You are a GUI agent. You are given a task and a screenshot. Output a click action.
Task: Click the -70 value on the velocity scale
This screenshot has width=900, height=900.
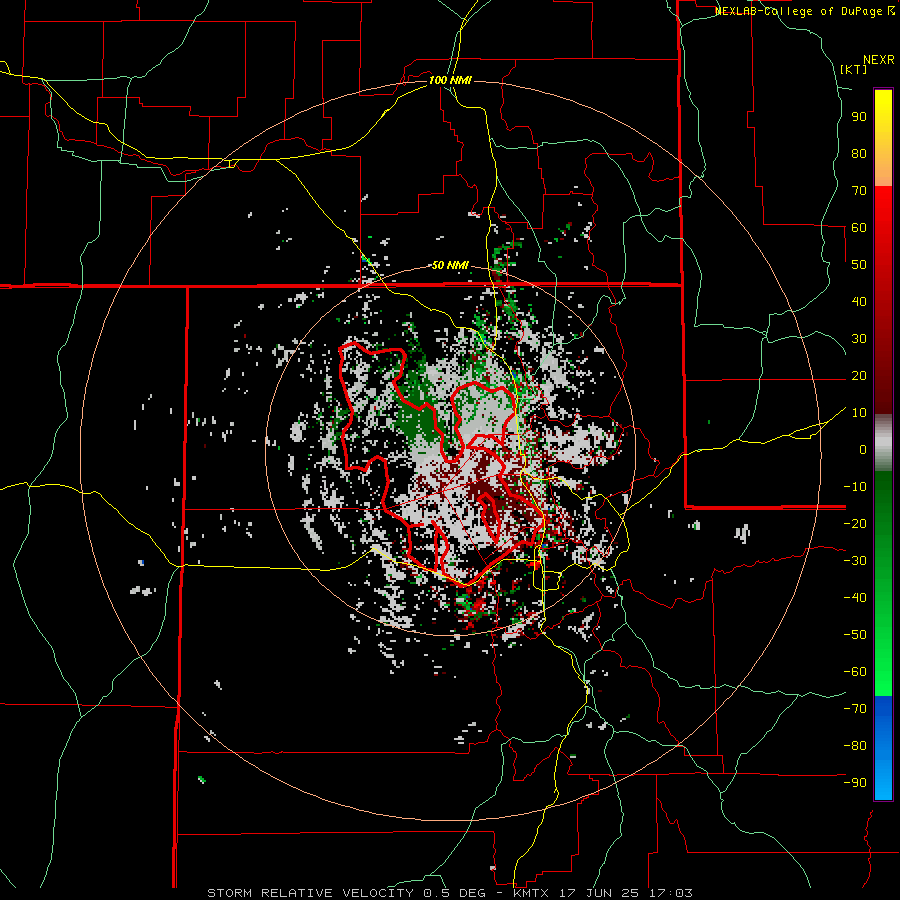pos(855,708)
